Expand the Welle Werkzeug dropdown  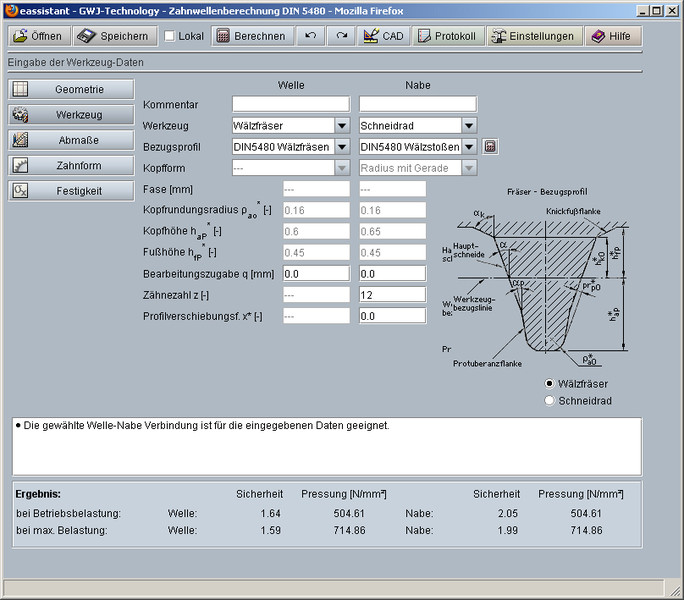(x=341, y=126)
